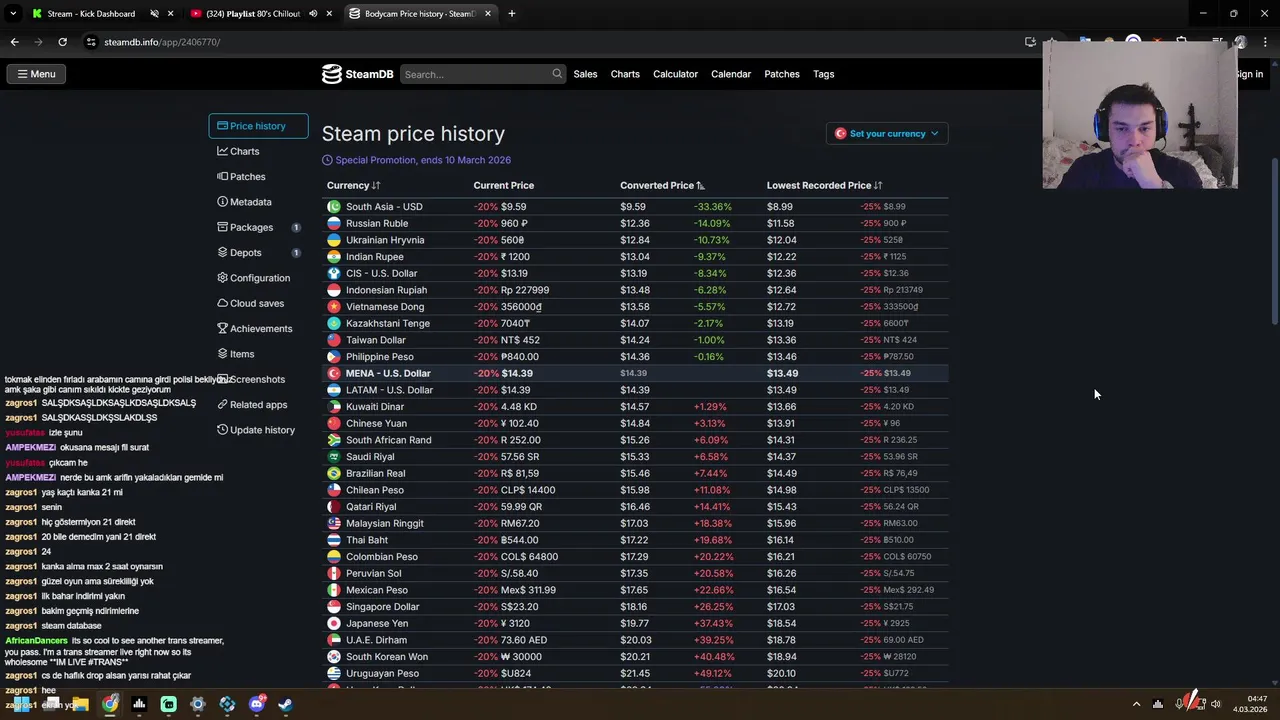Select the Russian Ruble row name
This screenshot has width=1280, height=720.
[377, 223]
